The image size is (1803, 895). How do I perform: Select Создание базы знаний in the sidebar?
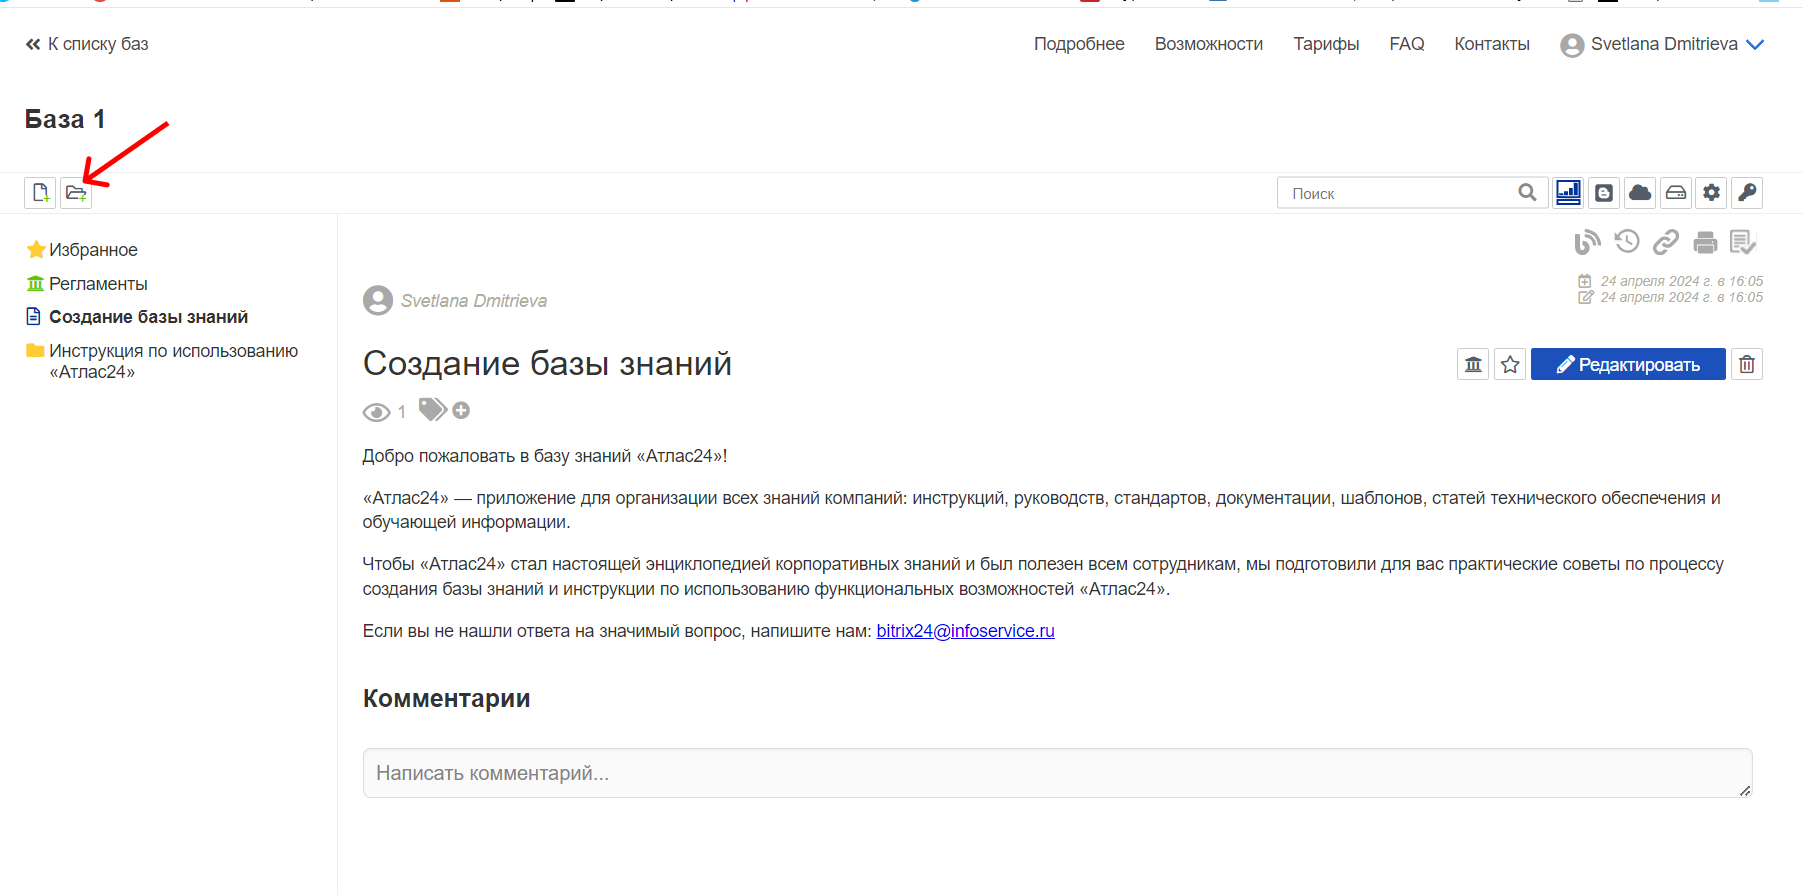(148, 317)
